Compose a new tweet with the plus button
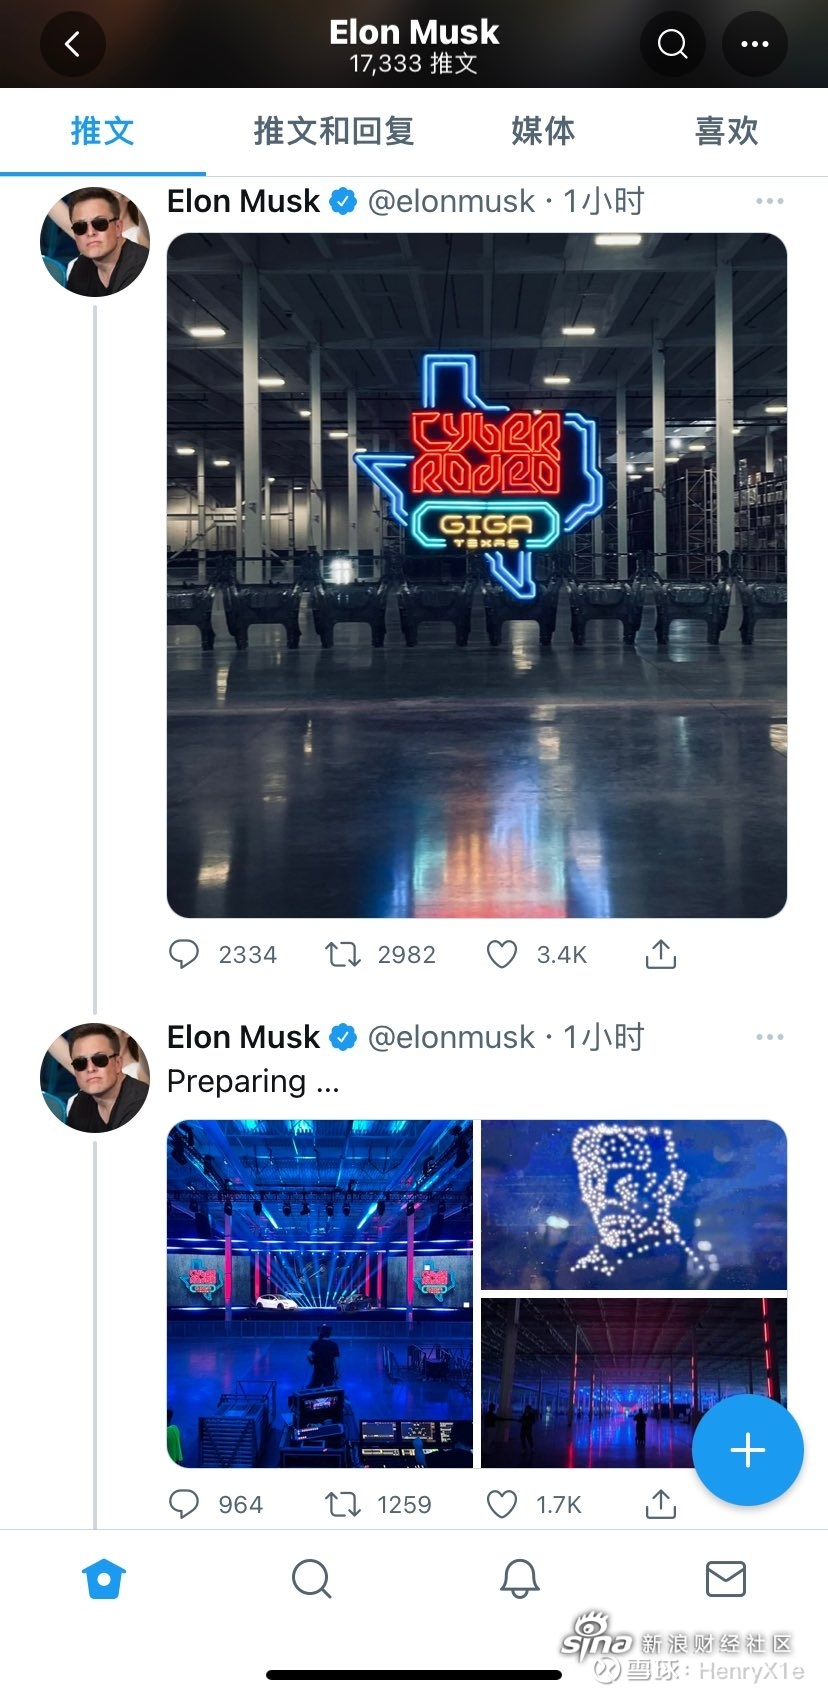The width and height of the screenshot is (828, 1696). (x=748, y=1450)
